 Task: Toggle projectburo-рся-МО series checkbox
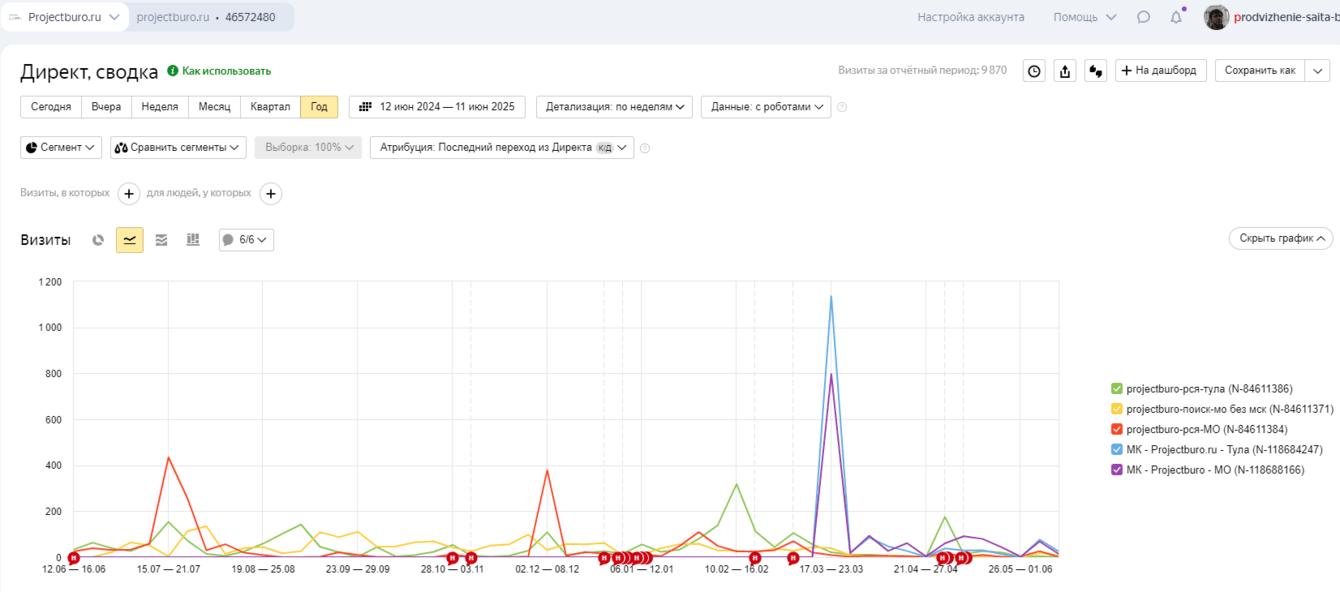click(1117, 429)
